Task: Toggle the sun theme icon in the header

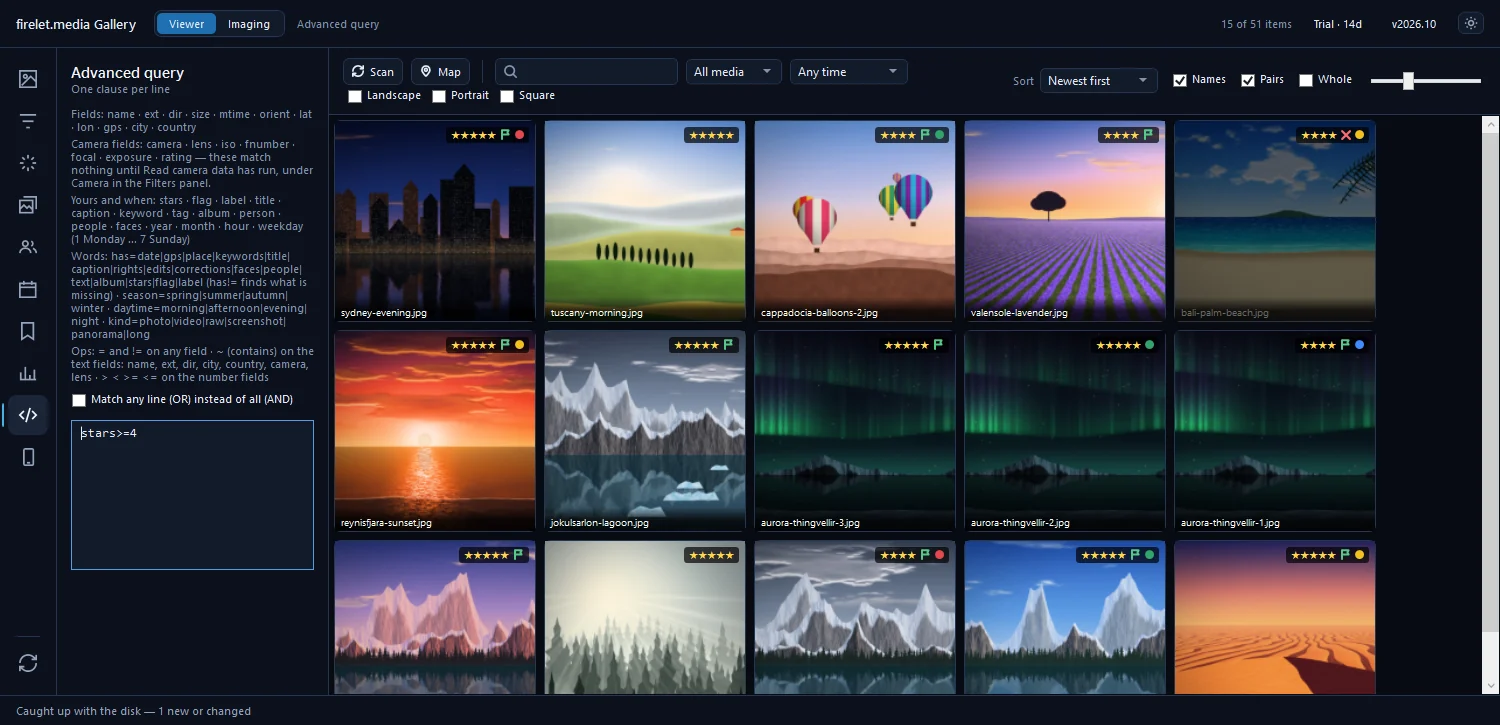Action: [x=1470, y=24]
